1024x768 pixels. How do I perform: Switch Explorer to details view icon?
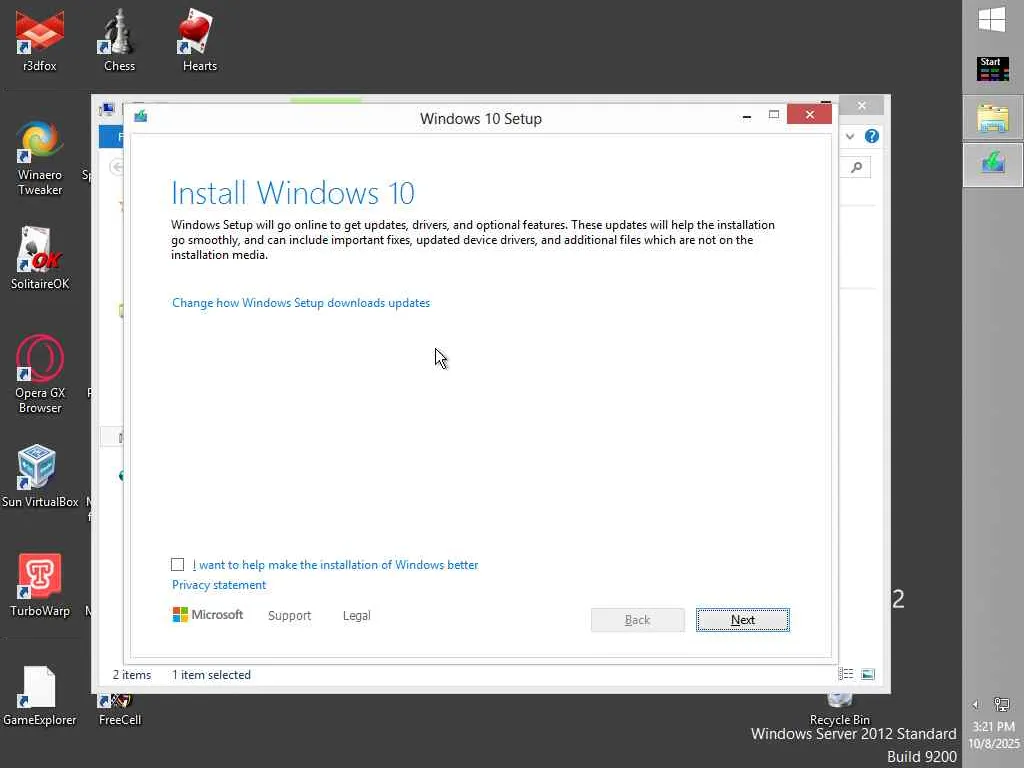point(846,674)
